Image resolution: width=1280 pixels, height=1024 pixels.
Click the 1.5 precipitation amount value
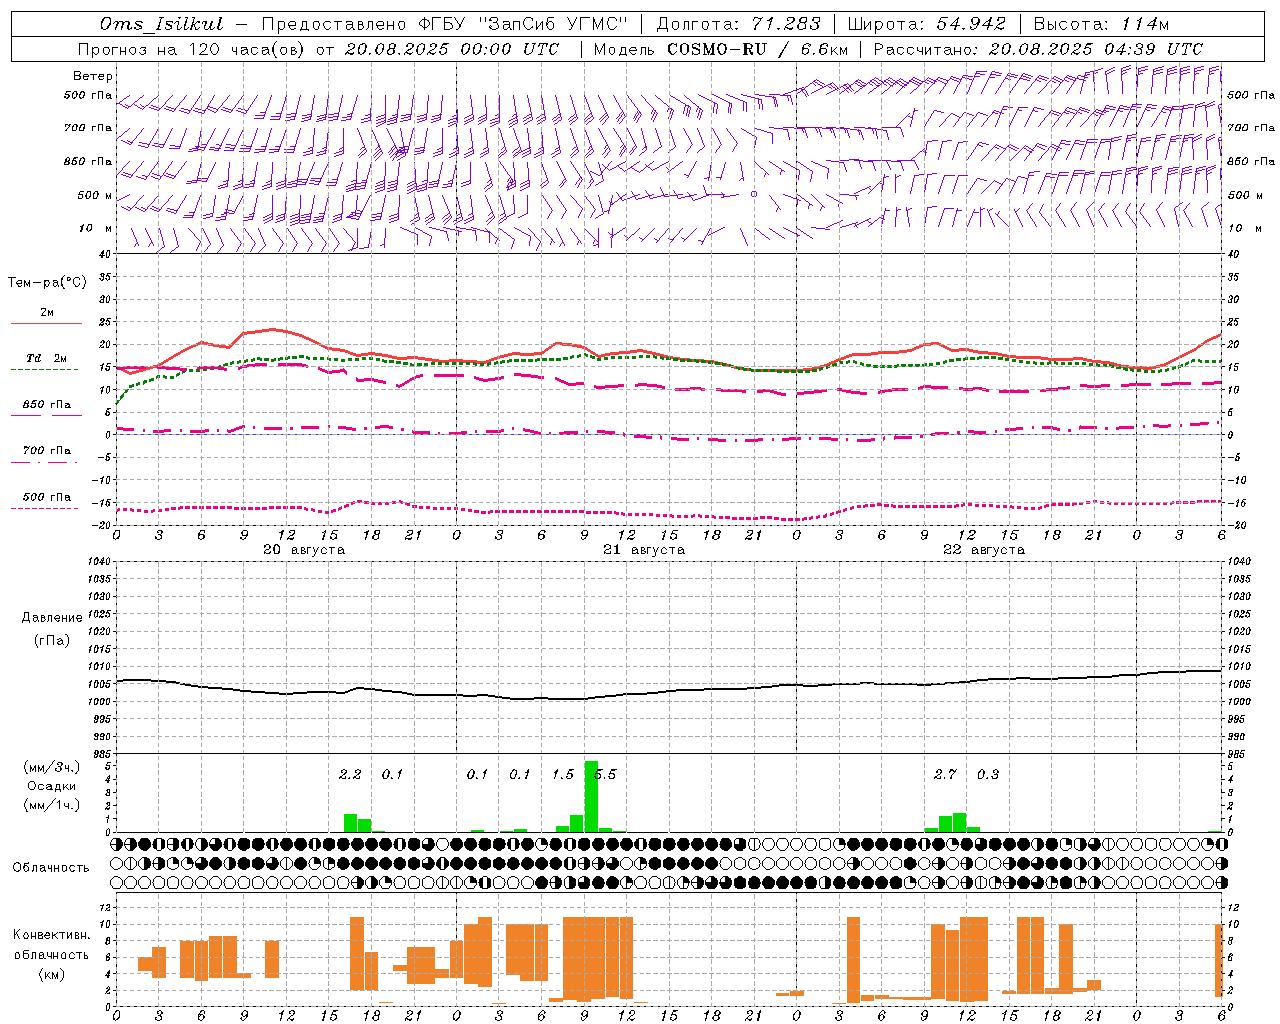click(563, 774)
